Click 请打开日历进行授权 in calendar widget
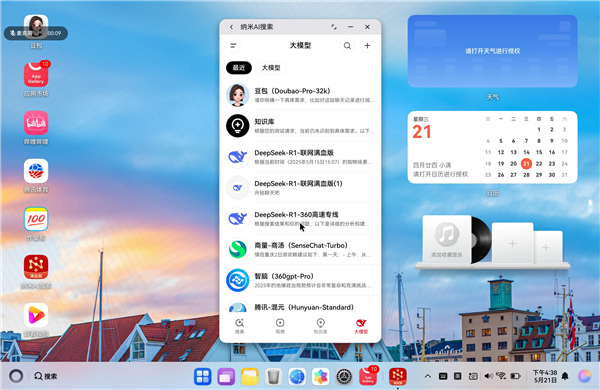This screenshot has width=600, height=390. (440, 175)
